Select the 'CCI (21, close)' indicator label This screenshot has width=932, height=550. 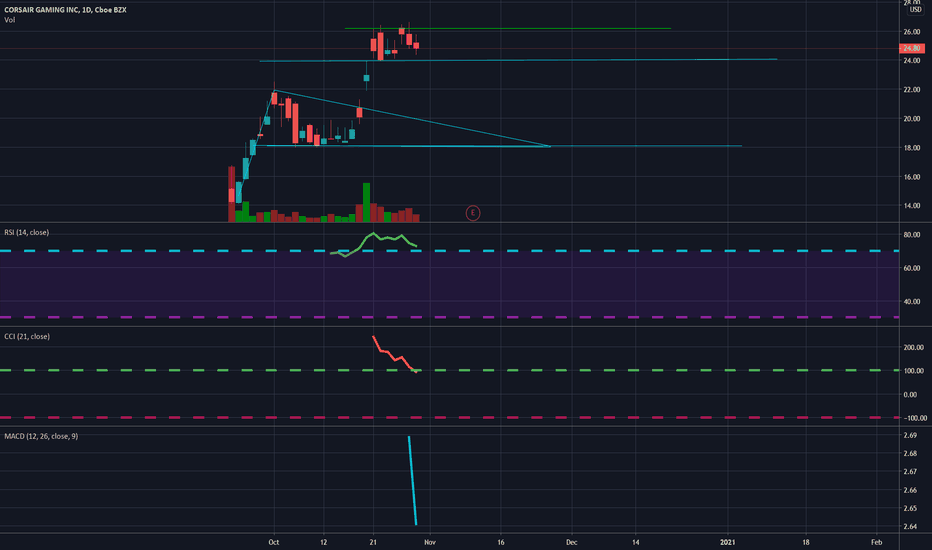27,337
